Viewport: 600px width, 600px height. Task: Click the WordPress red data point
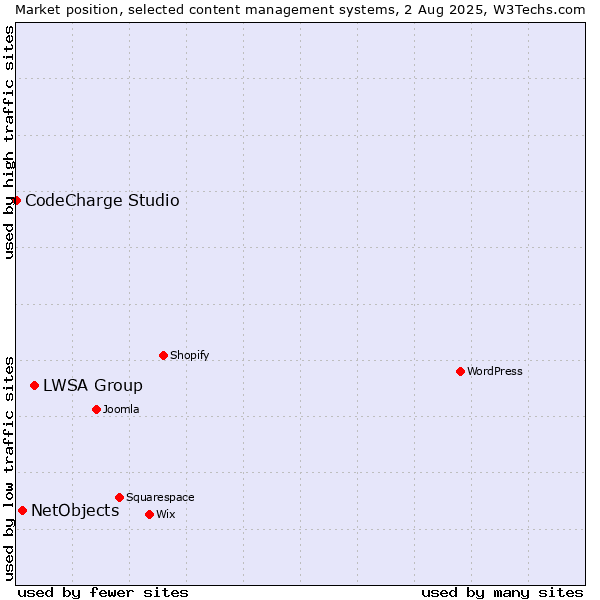pos(460,371)
